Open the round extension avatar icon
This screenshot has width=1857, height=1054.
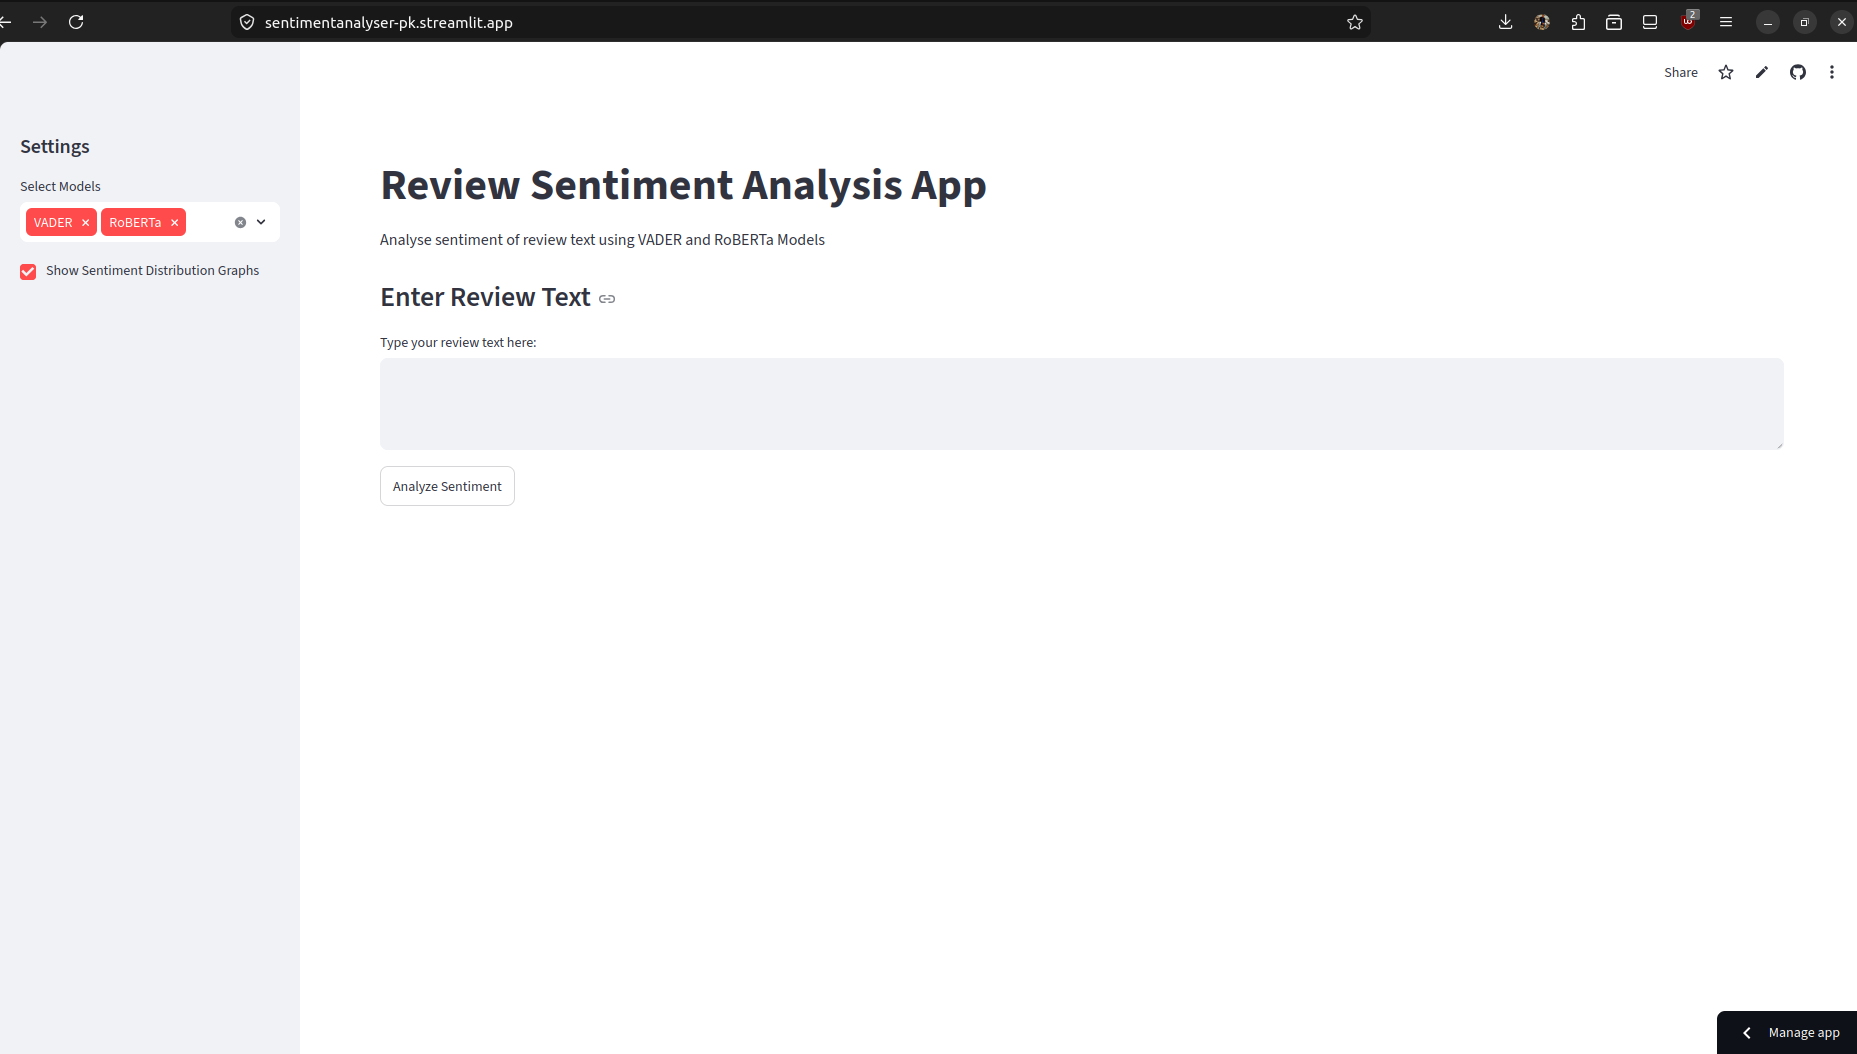pyautogui.click(x=1542, y=22)
